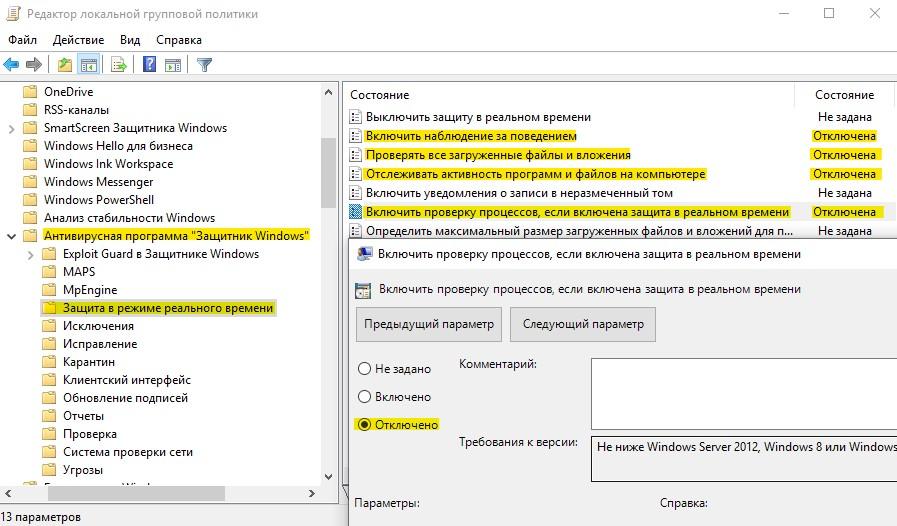Click the Отчеты folder icon

[49, 416]
